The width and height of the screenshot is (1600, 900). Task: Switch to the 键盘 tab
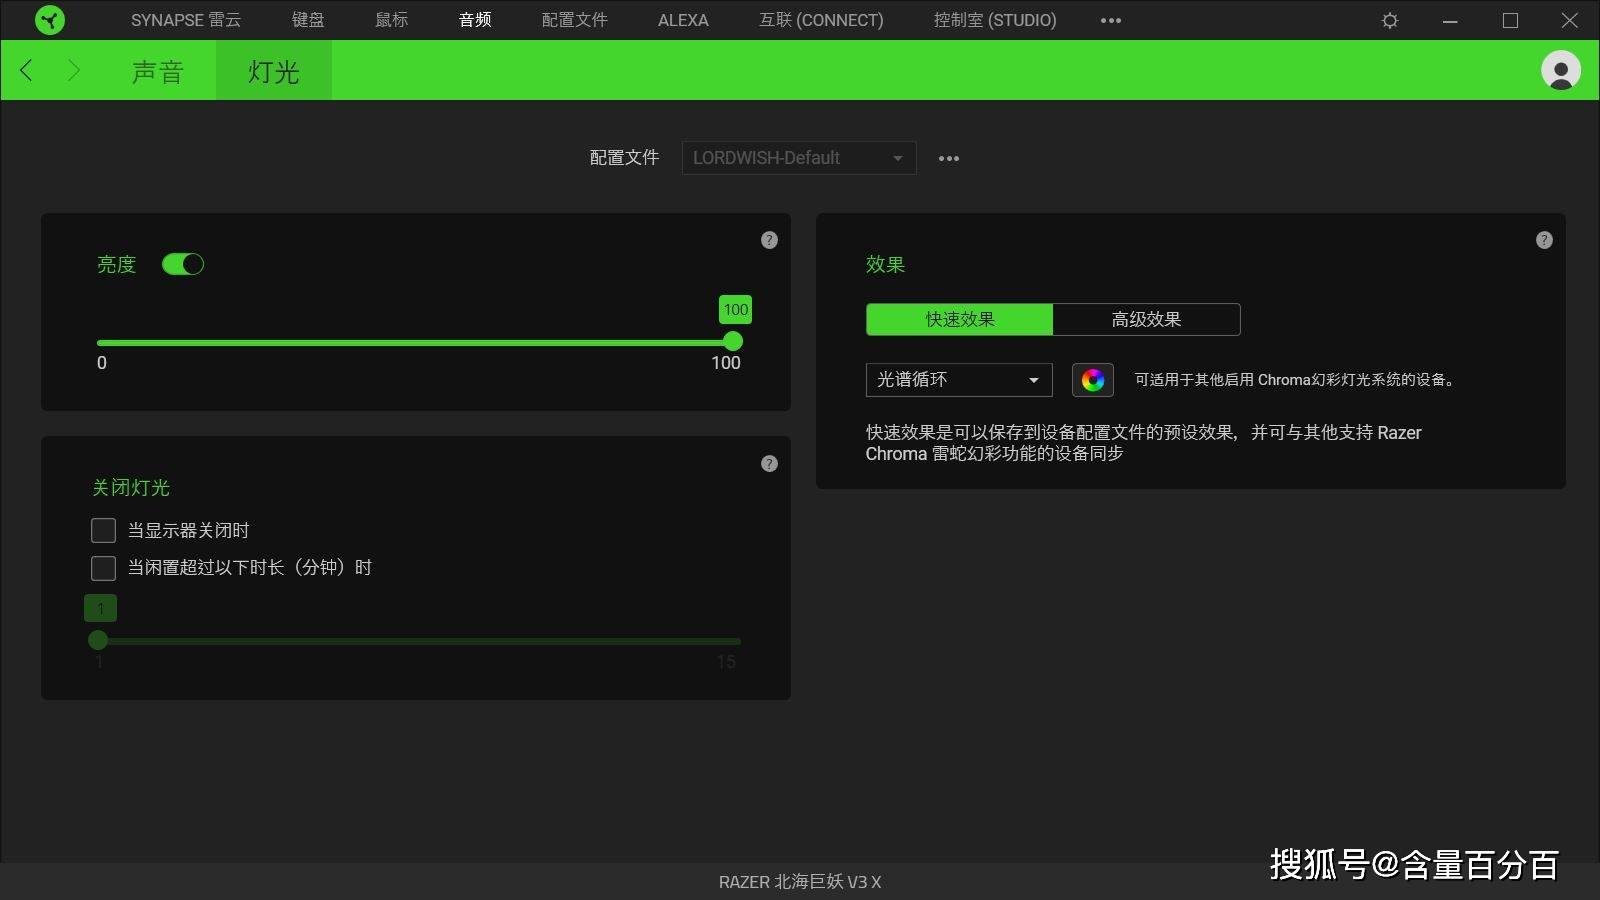(308, 20)
